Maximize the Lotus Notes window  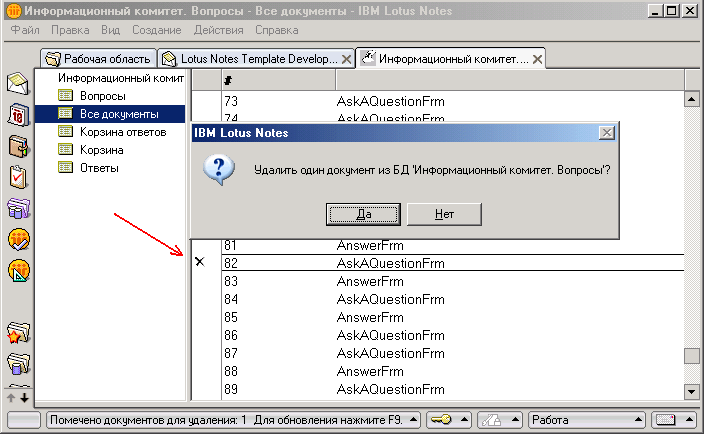point(672,11)
